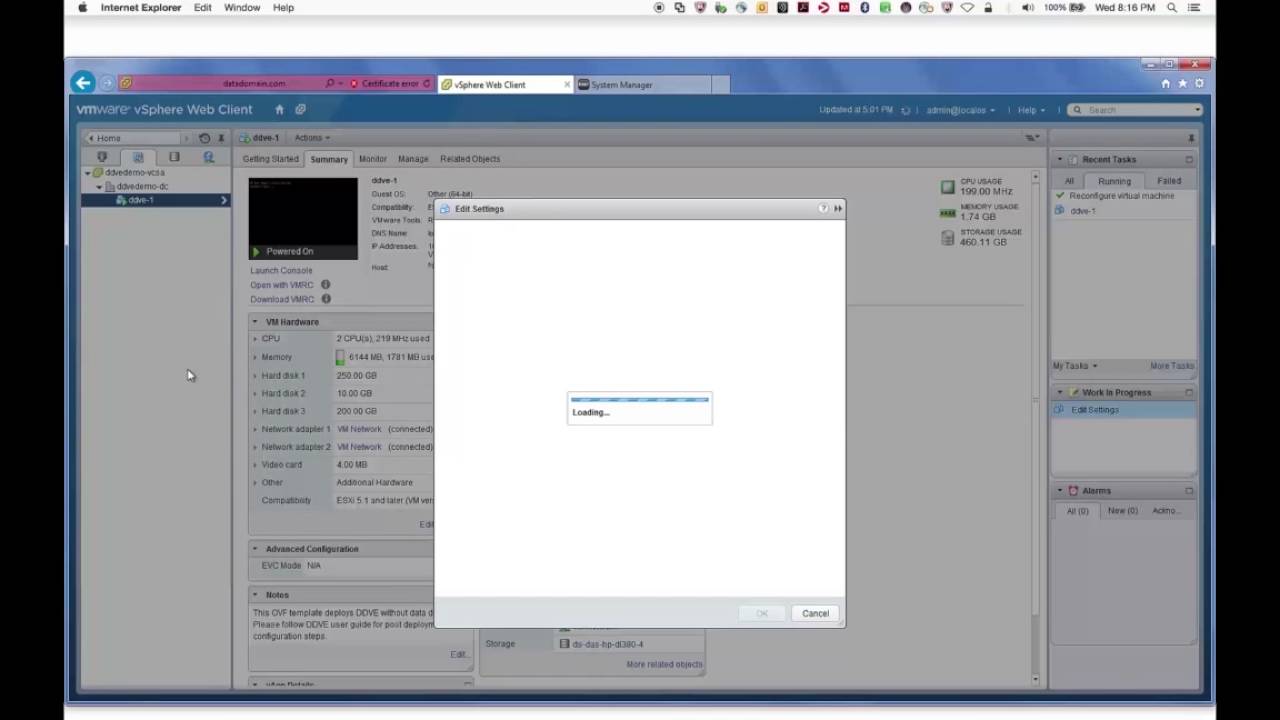The height and width of the screenshot is (720, 1280).
Task: Click the link icon beside header home icon
Action: (300, 109)
